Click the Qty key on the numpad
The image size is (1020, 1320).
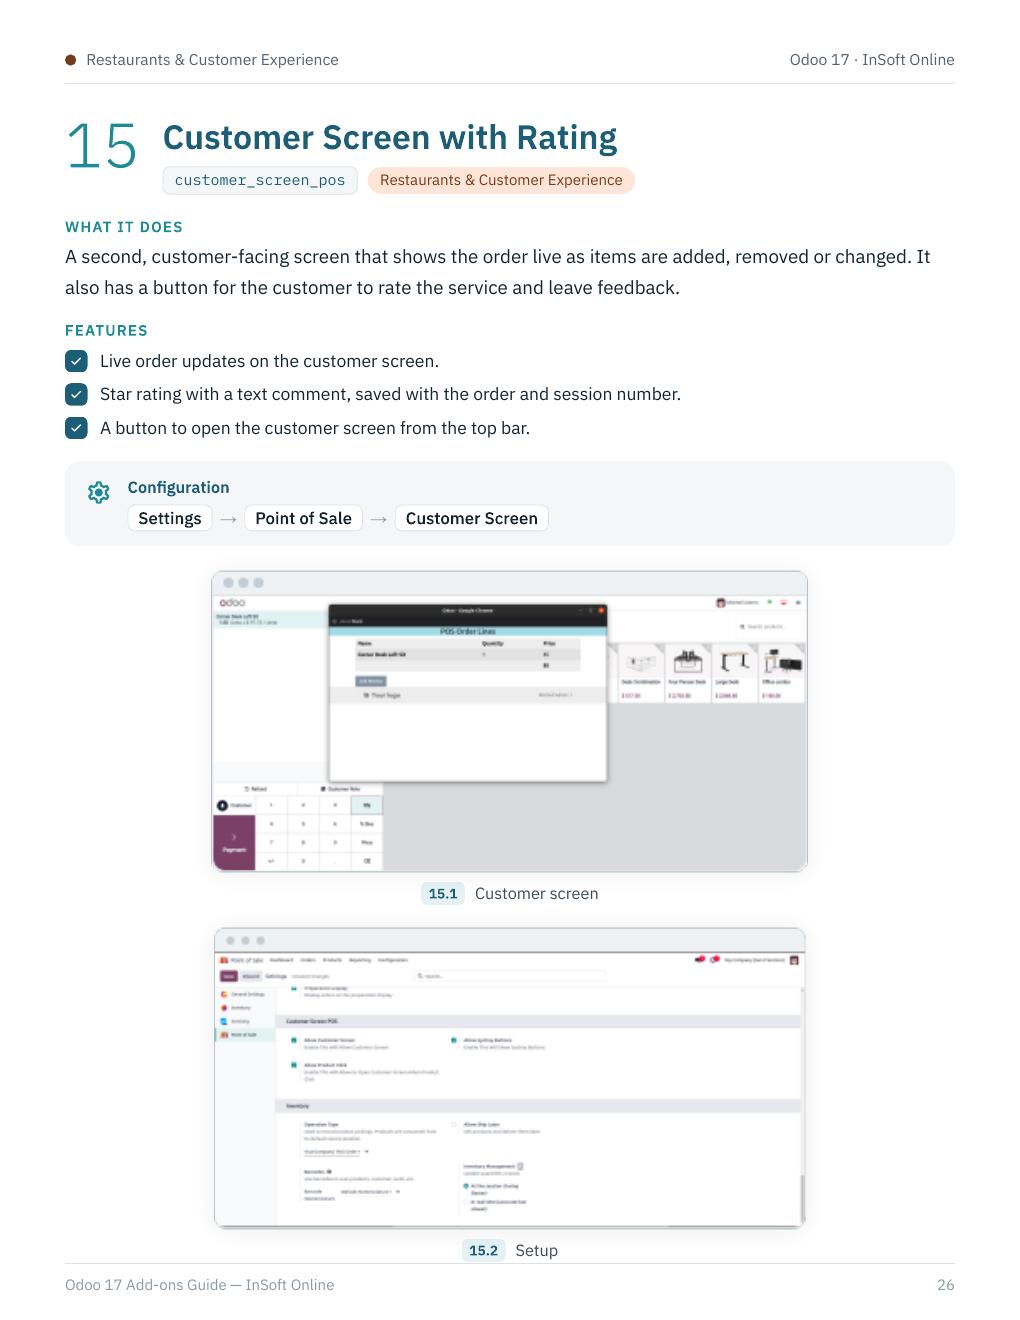367,805
